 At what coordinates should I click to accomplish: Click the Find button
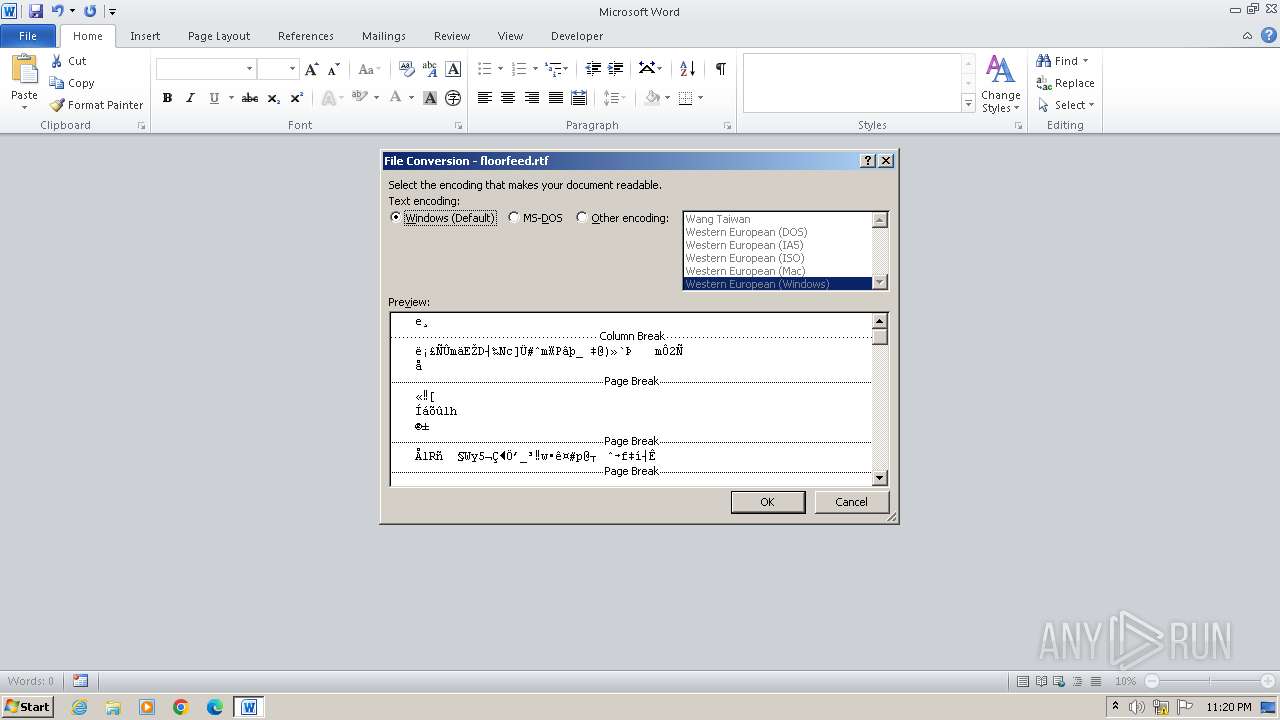click(1062, 61)
